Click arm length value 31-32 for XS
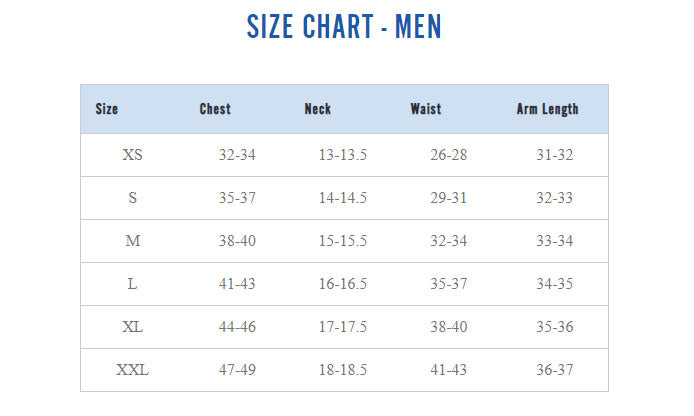This screenshot has width=694, height=416. (x=555, y=155)
